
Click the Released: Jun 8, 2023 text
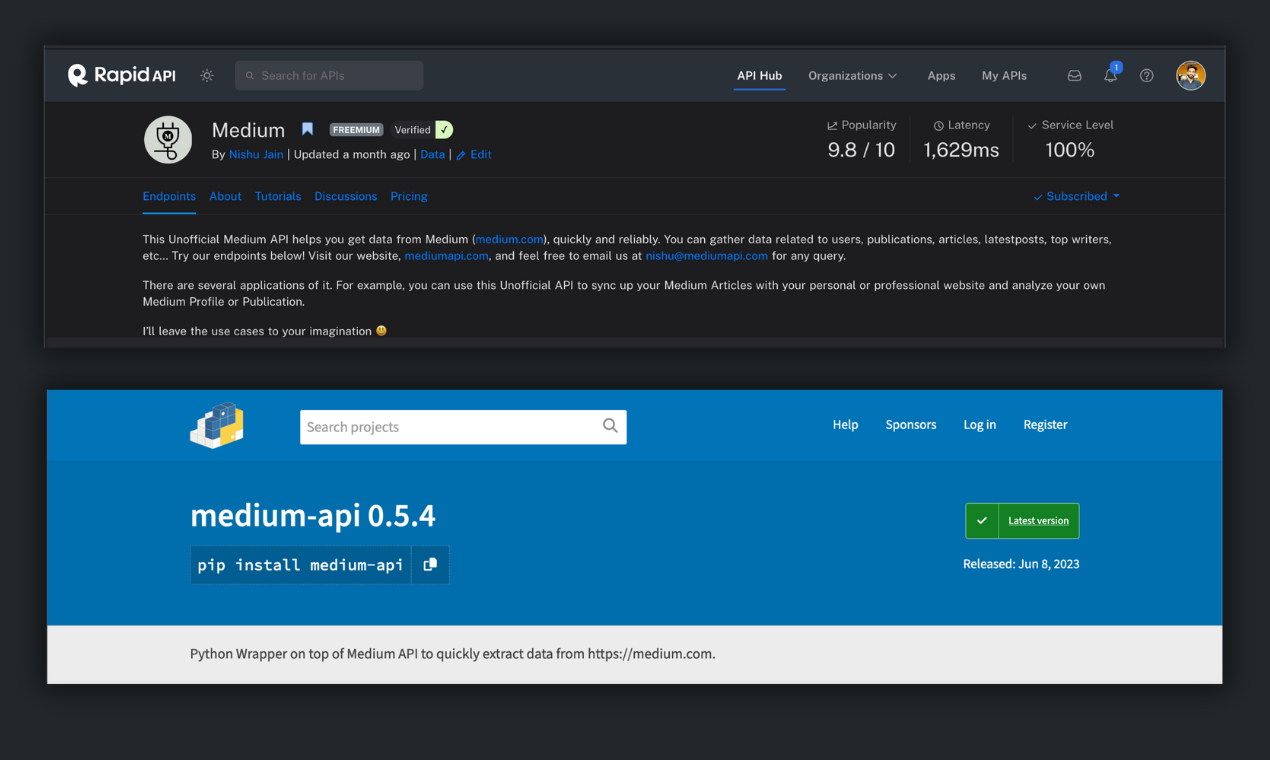point(1021,564)
